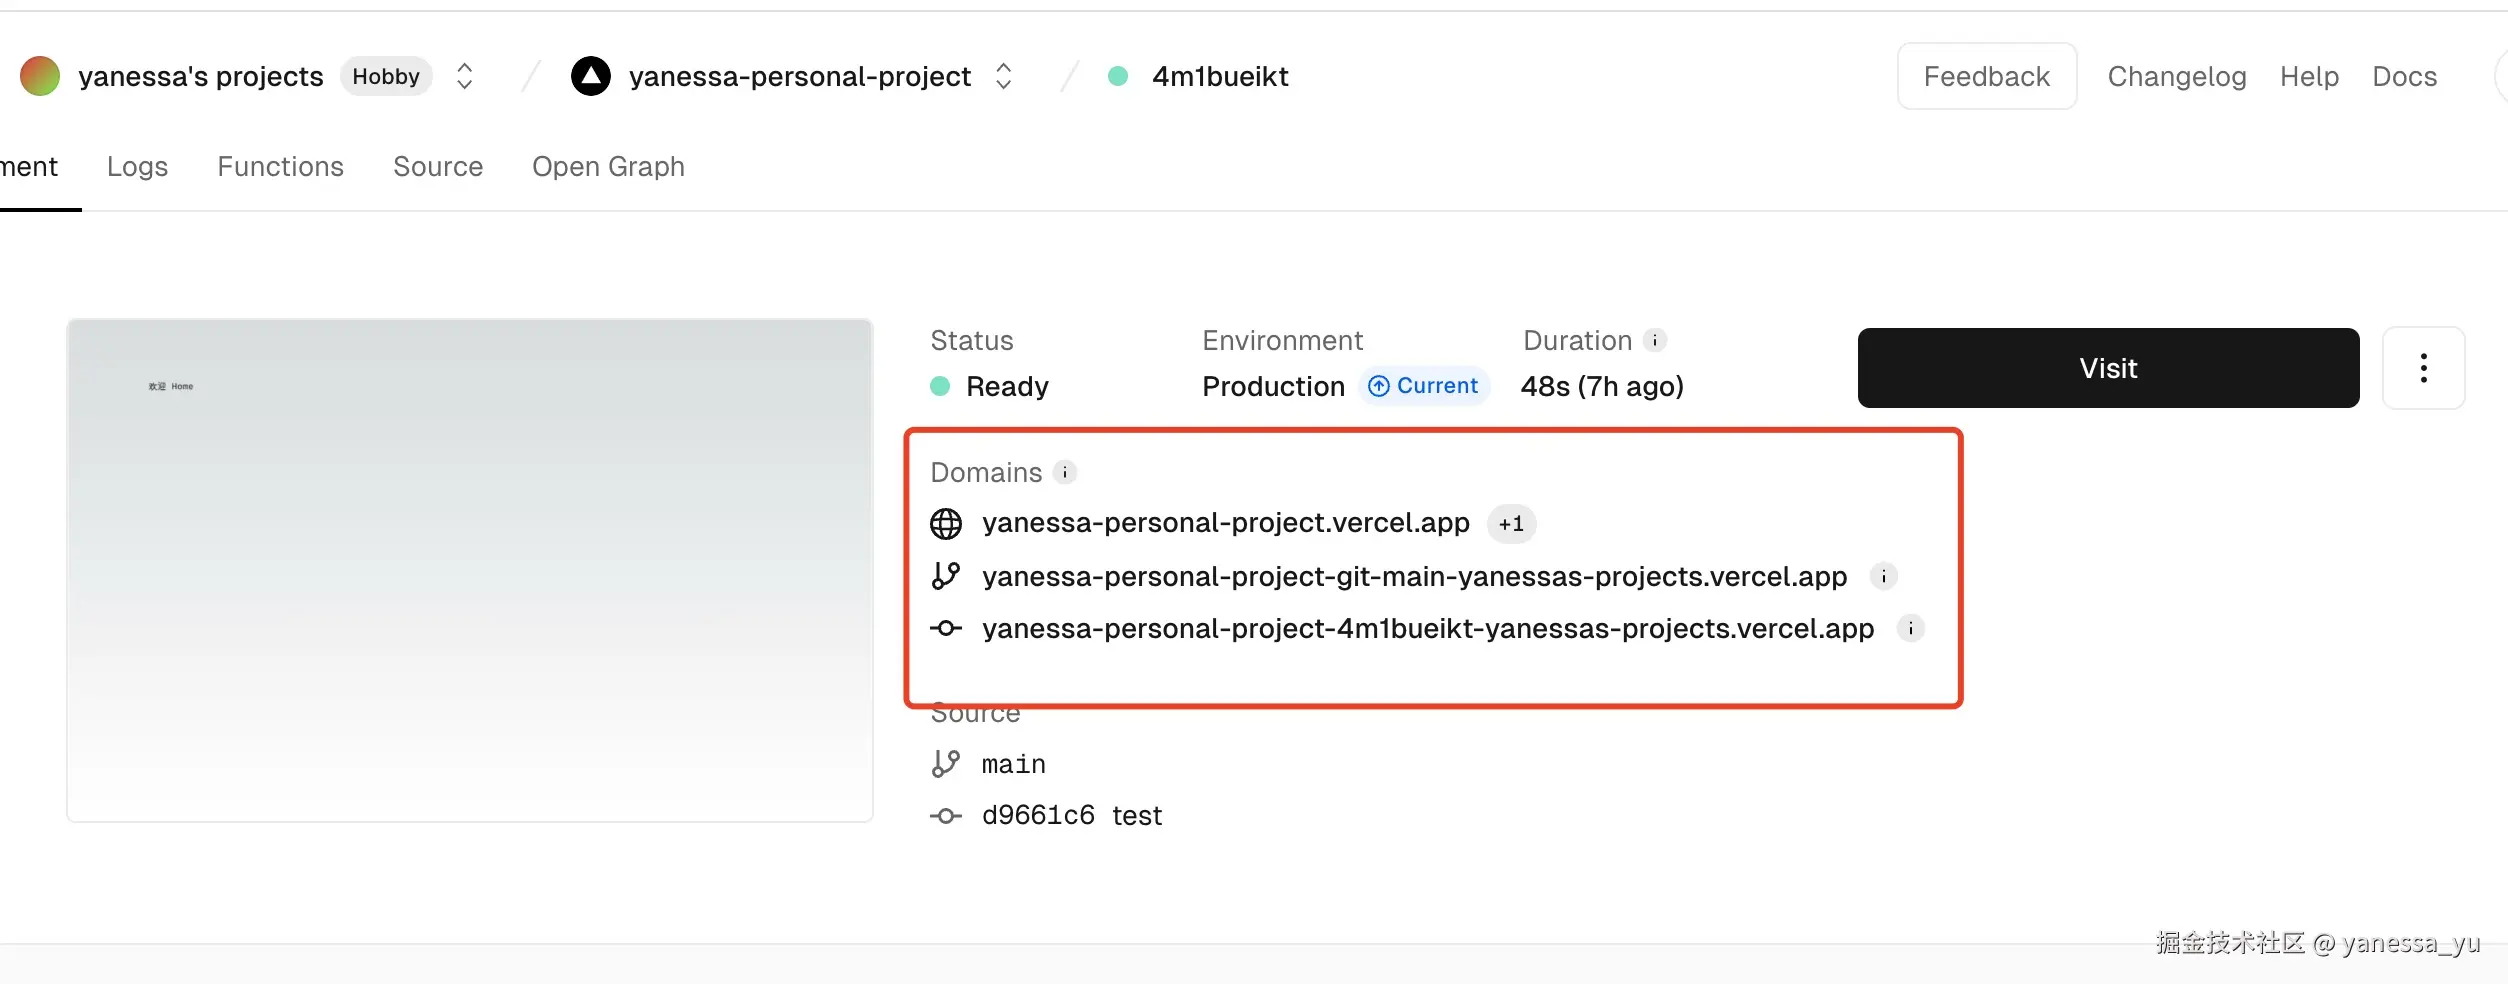2508x984 pixels.
Task: Open the project switcher for yanessa-personal-project
Action: pyautogui.click(x=1004, y=76)
